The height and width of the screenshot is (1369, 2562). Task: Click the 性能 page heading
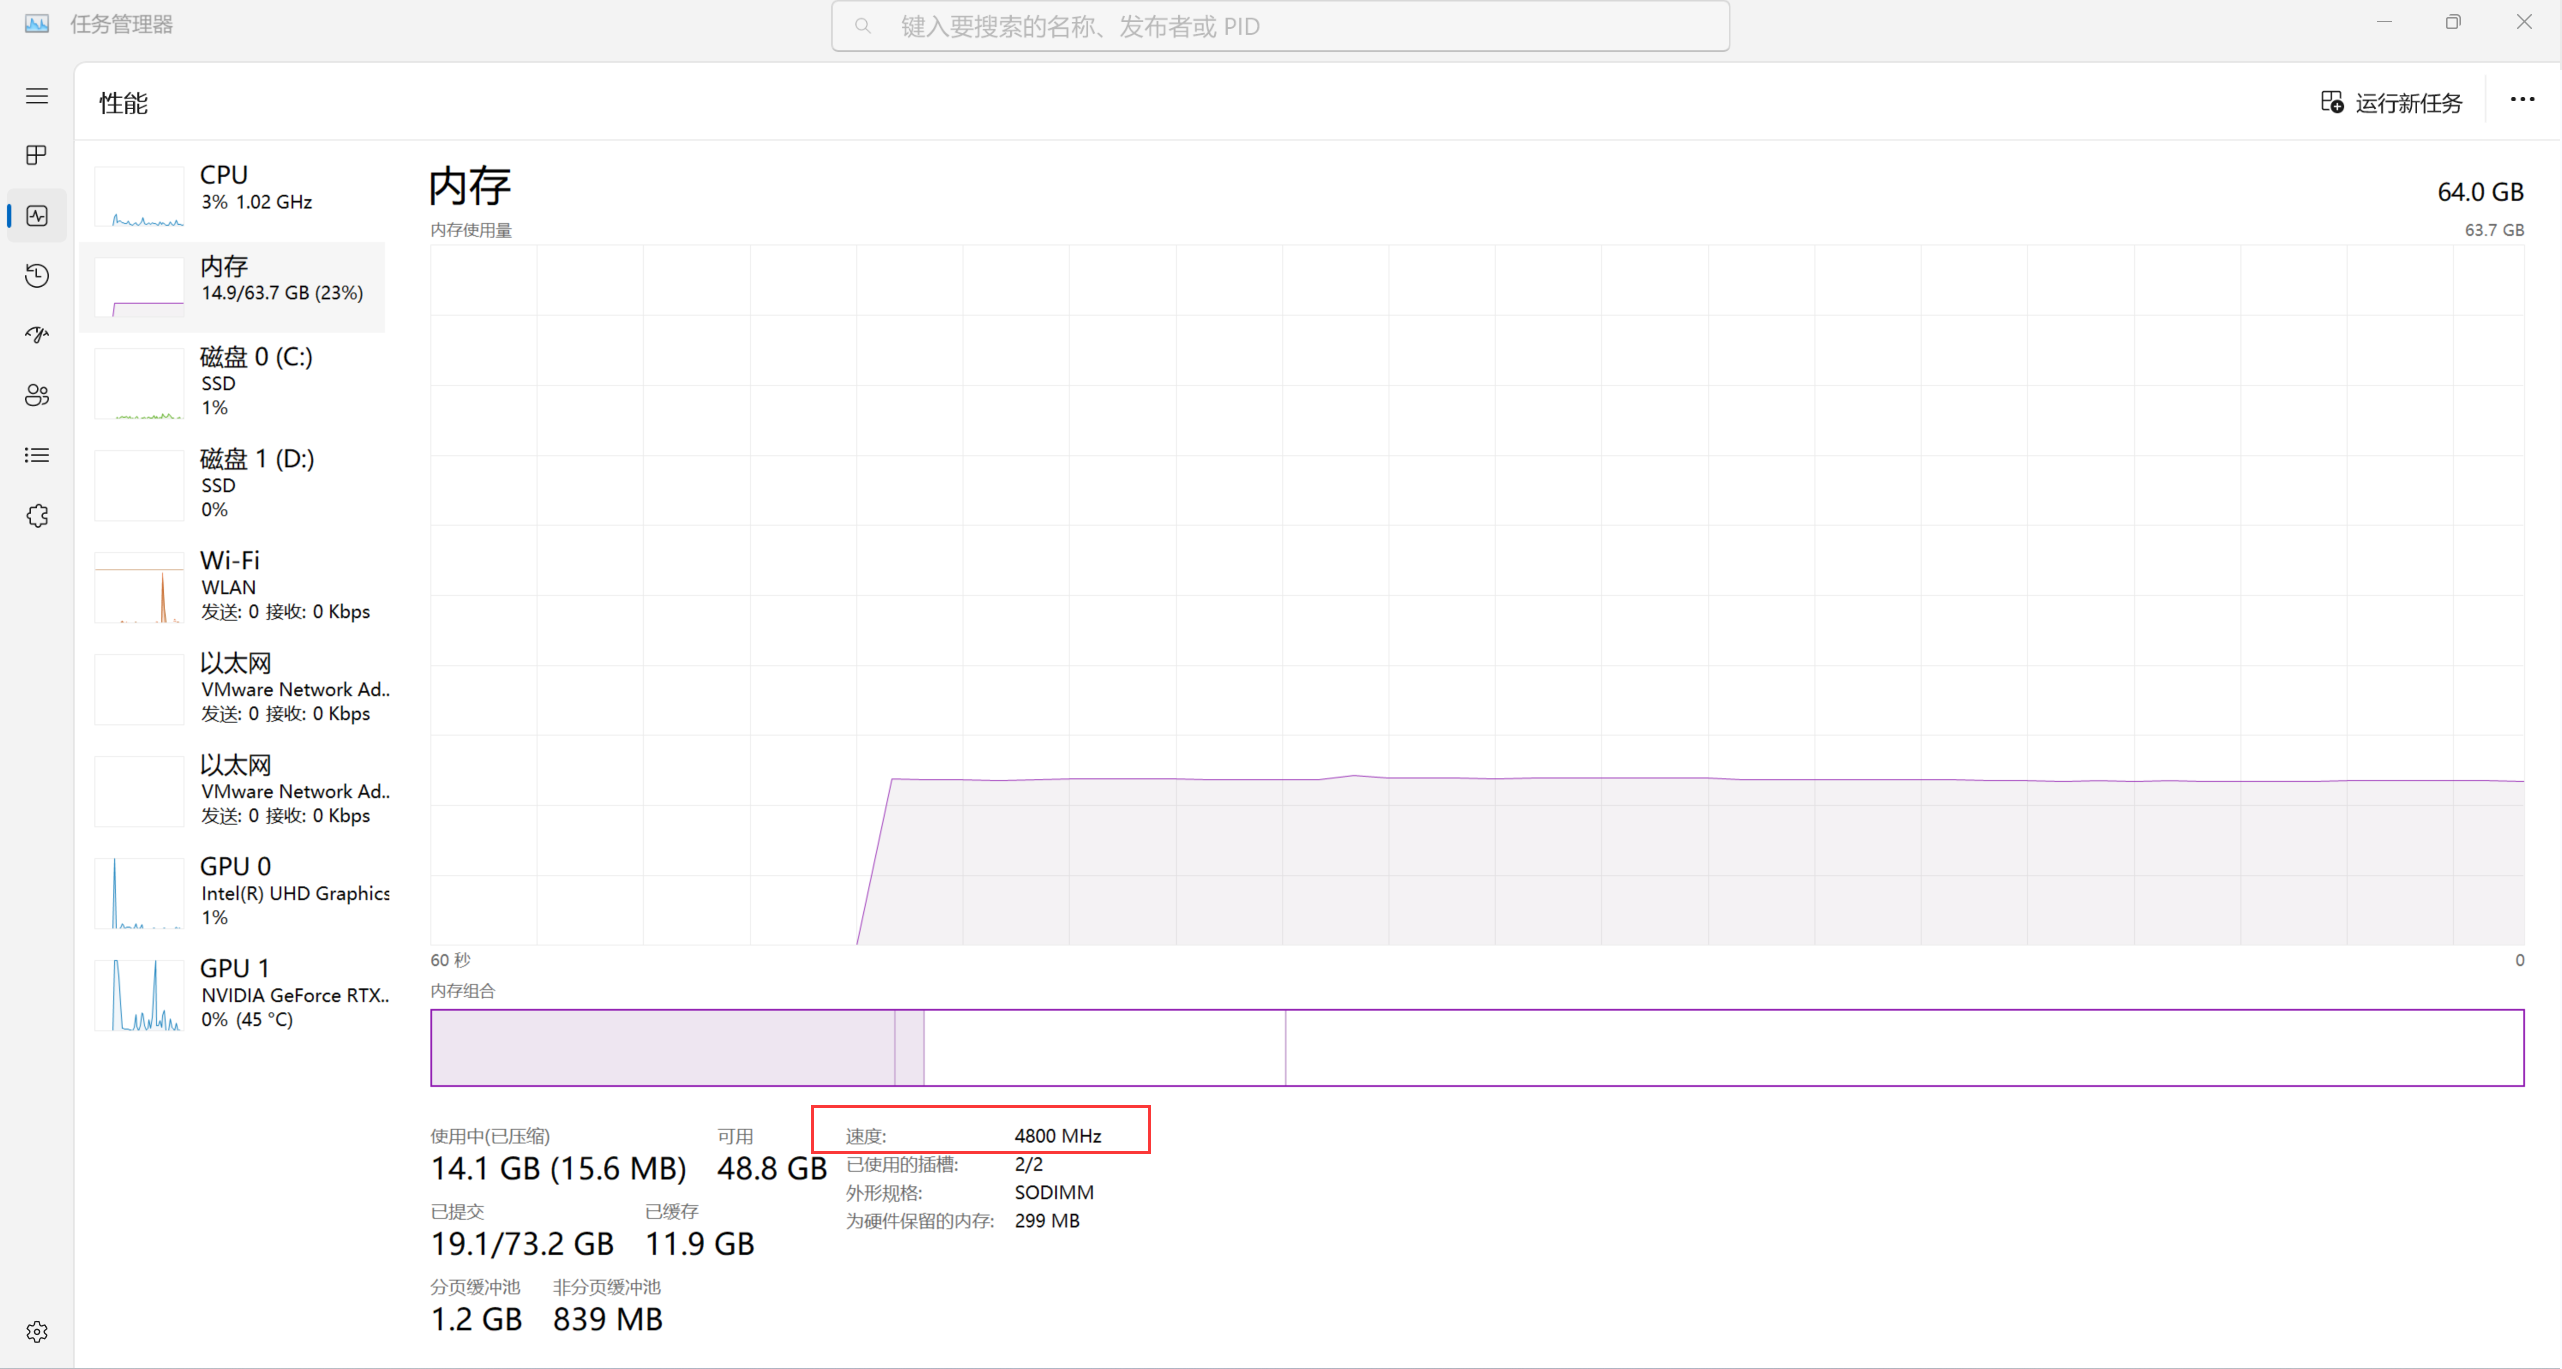click(x=124, y=103)
